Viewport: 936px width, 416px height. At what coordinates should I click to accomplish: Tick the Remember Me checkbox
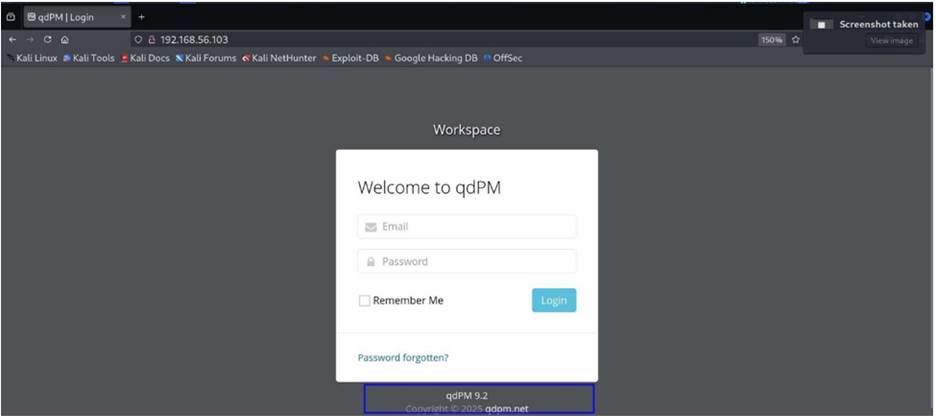pos(364,300)
